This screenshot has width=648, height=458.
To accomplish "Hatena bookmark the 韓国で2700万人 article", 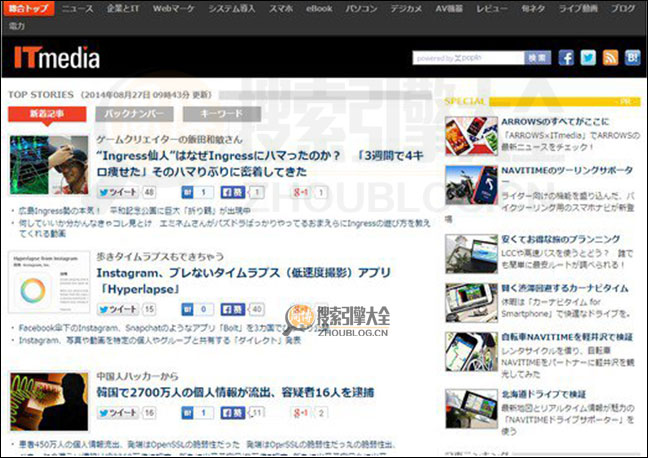I will coord(187,413).
